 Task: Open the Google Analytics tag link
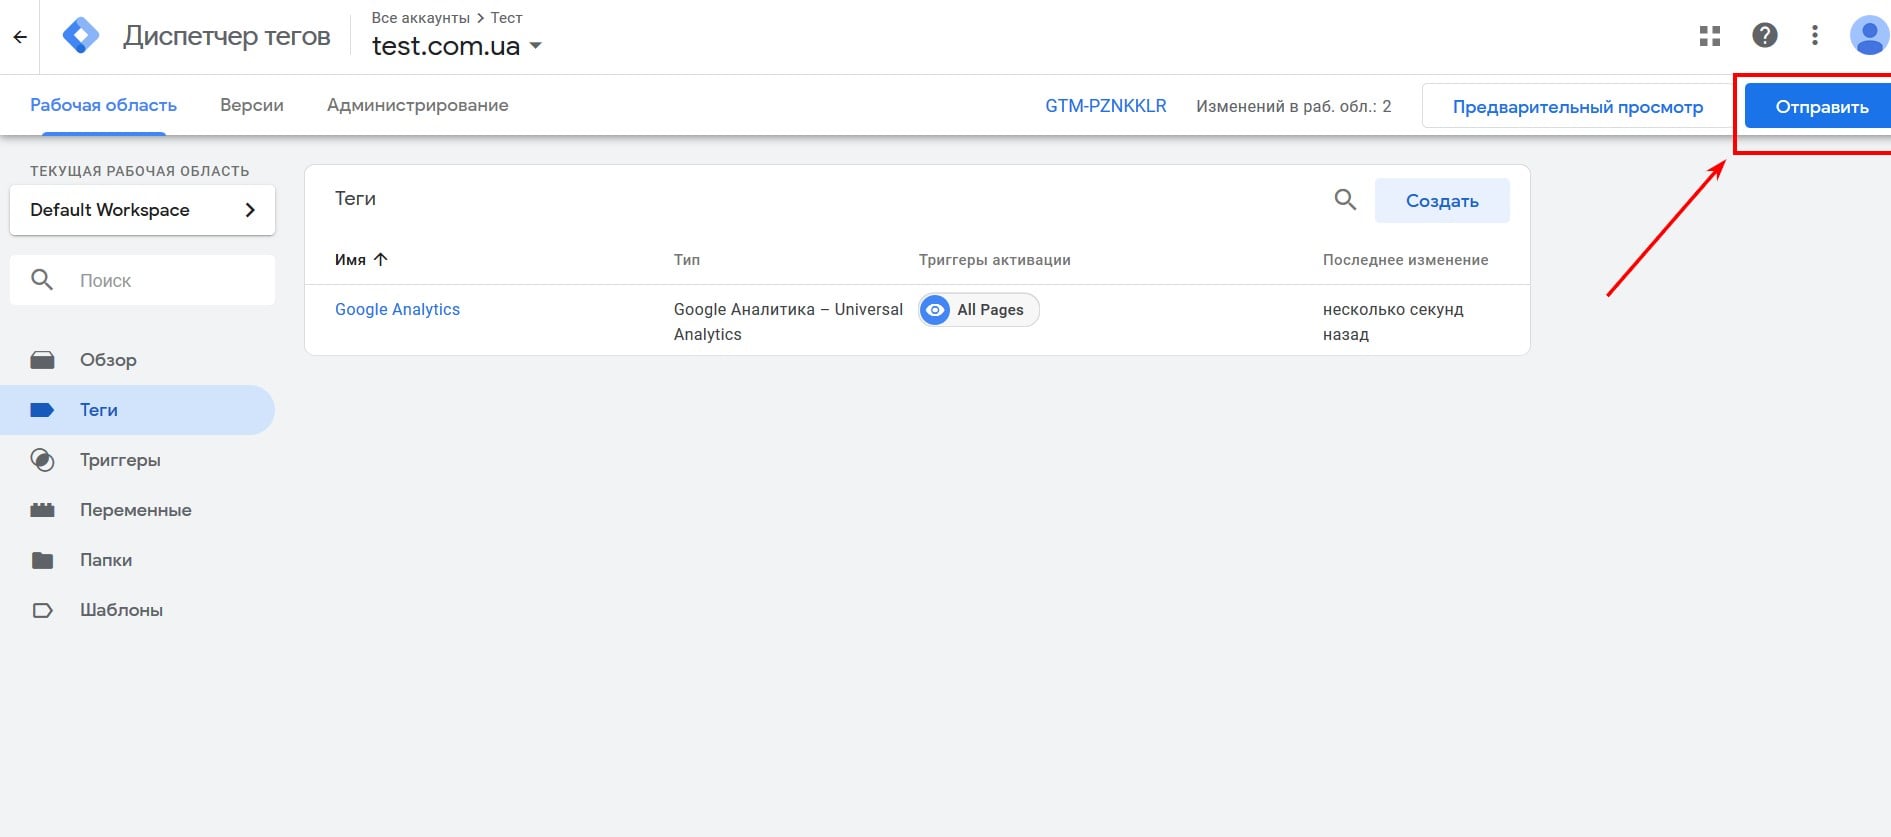point(397,310)
